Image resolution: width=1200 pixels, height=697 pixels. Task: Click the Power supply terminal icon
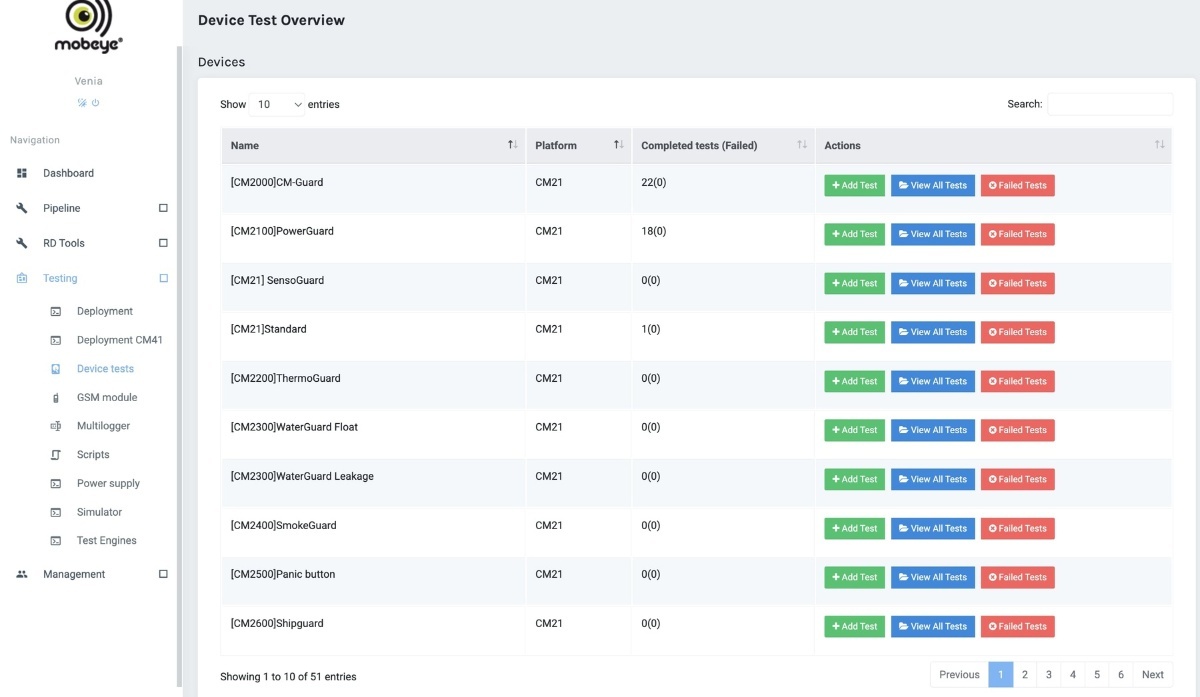pos(56,484)
